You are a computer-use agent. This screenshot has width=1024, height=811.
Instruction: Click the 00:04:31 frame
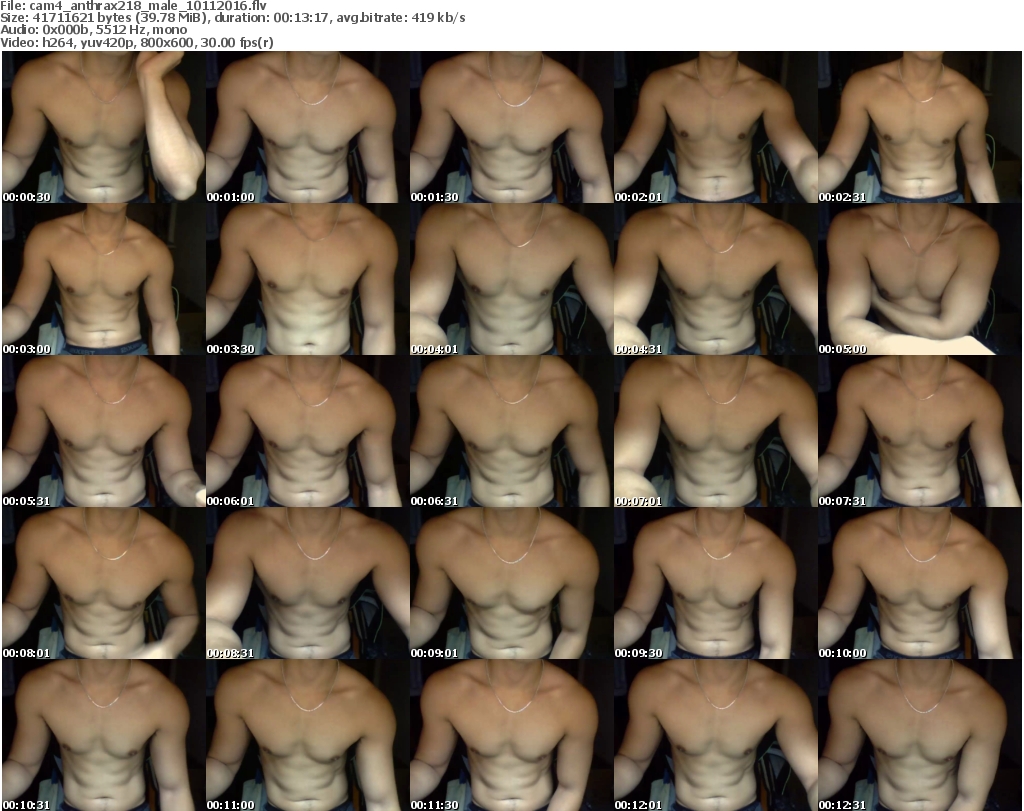pyautogui.click(x=715, y=279)
